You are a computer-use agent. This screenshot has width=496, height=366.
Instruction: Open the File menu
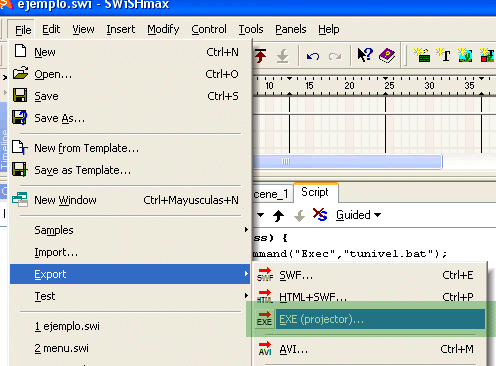[x=23, y=30]
